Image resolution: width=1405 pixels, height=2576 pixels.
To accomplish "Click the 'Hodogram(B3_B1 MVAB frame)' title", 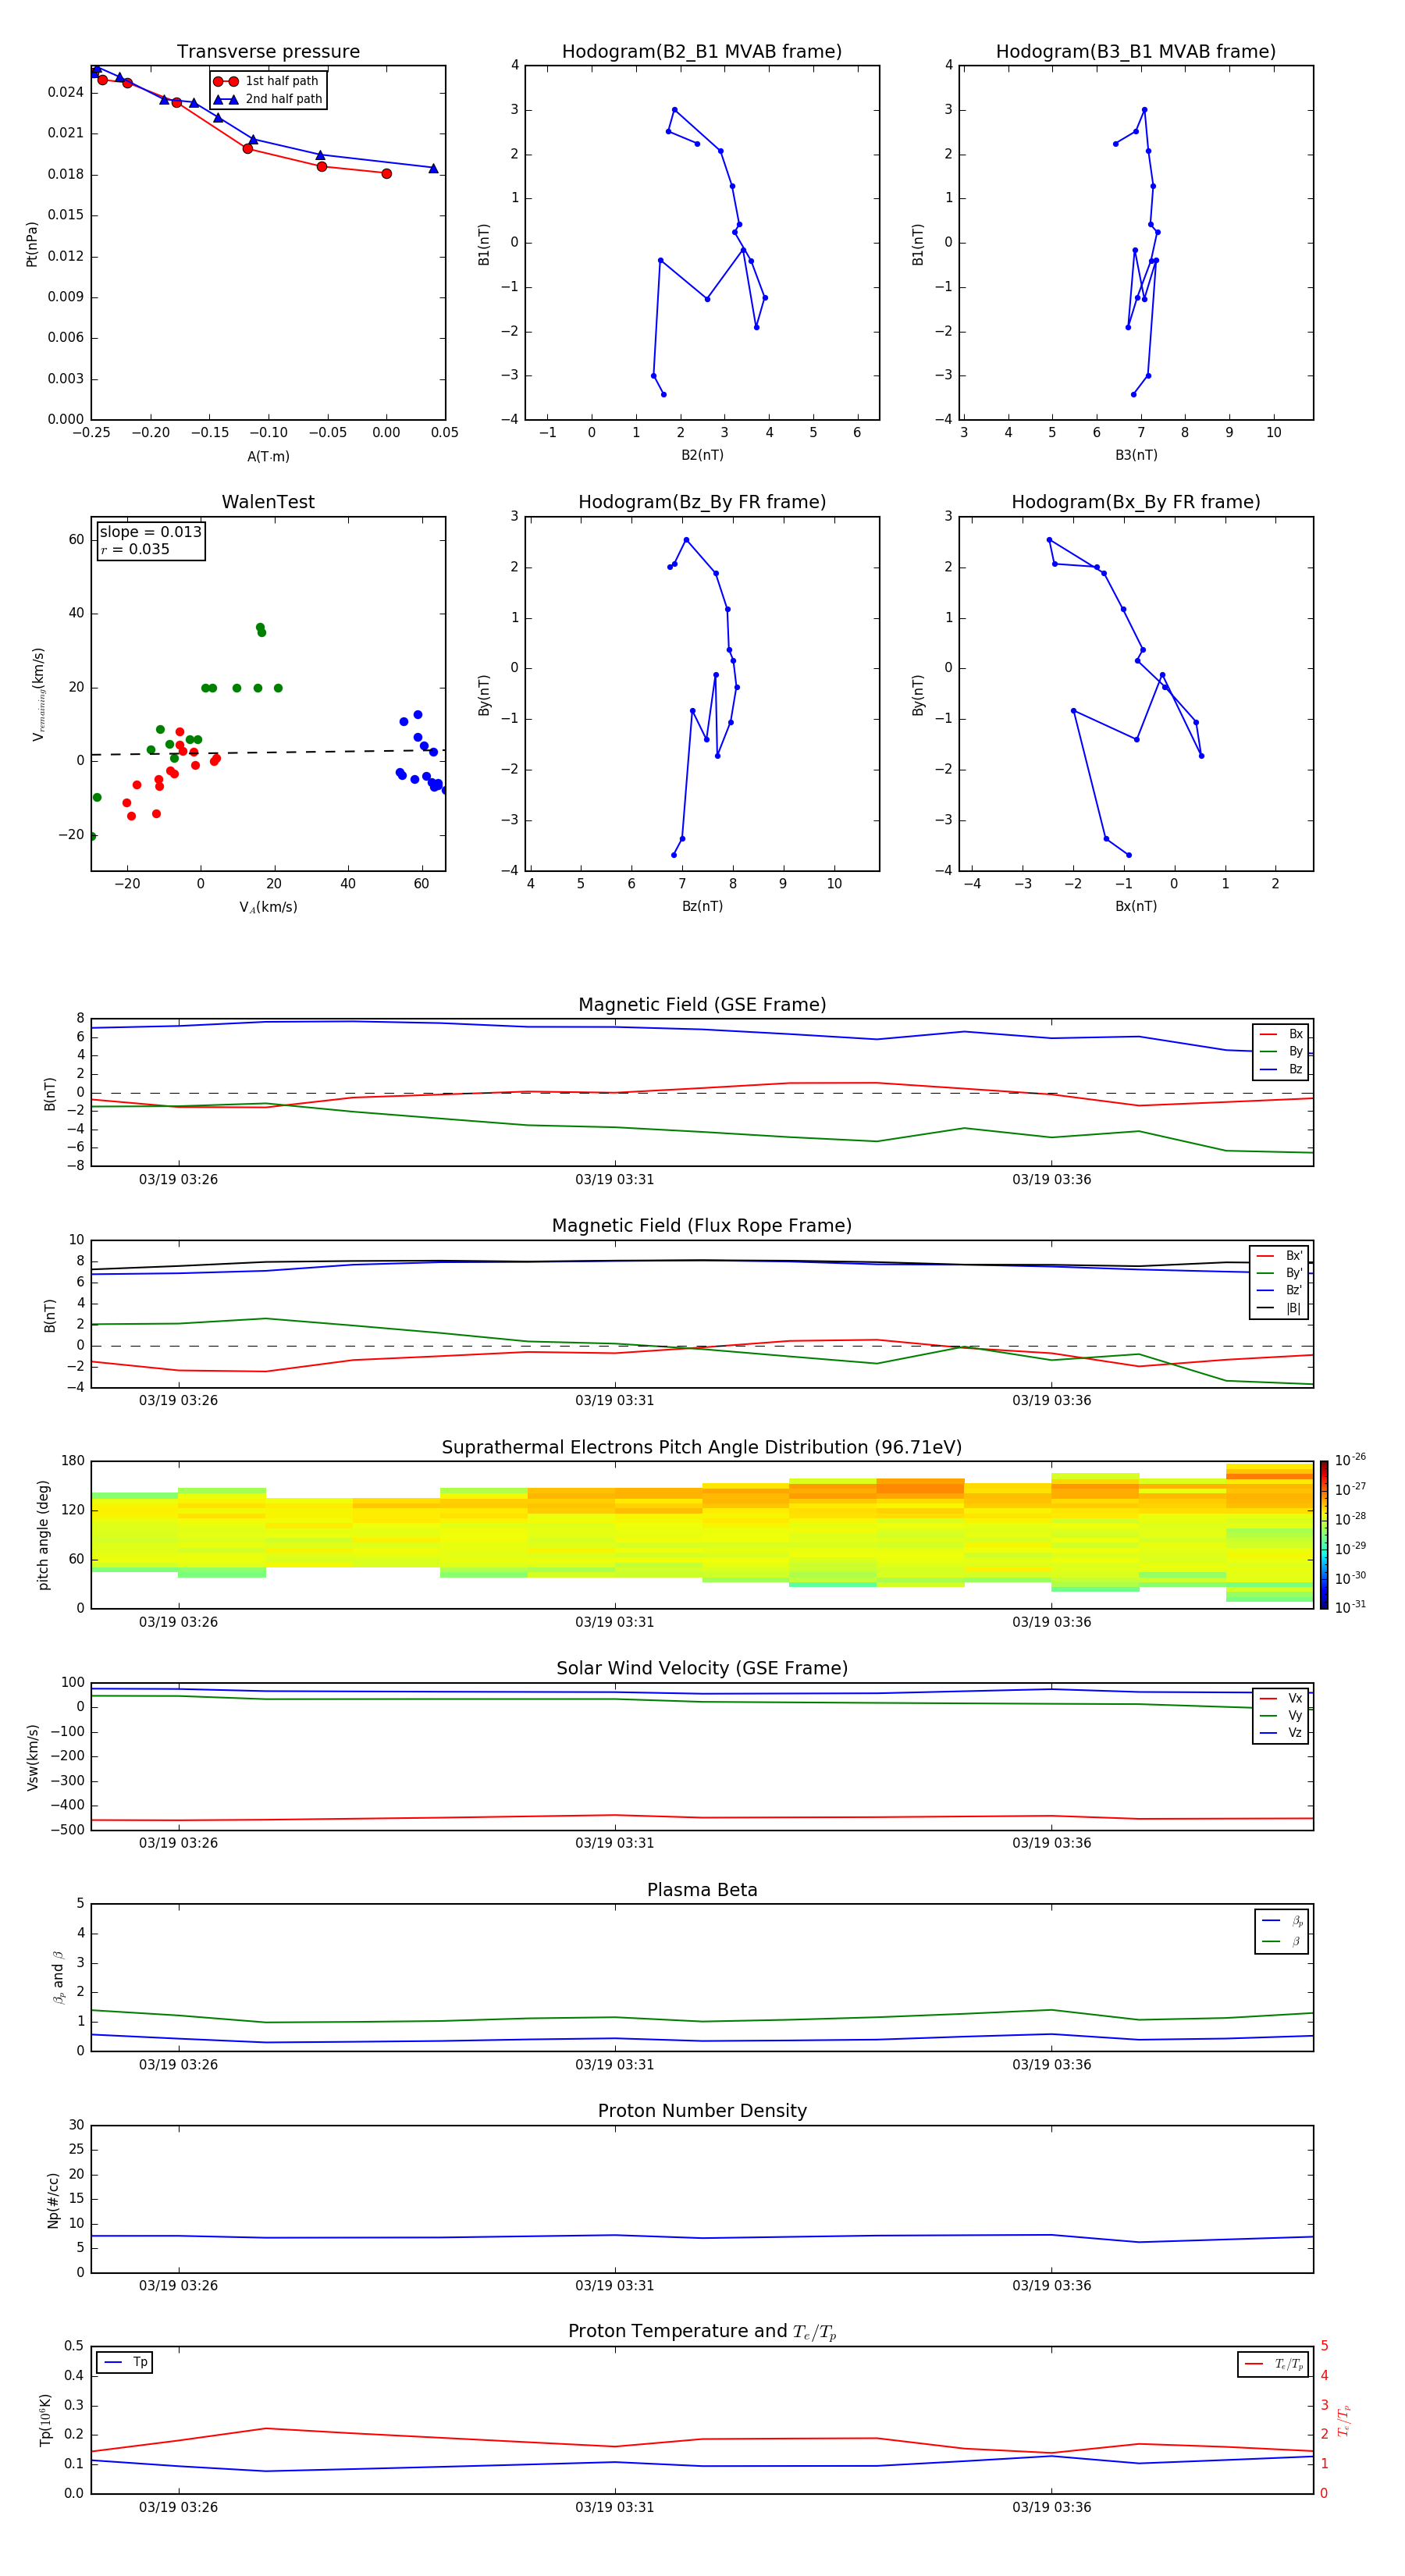I will (x=1136, y=52).
